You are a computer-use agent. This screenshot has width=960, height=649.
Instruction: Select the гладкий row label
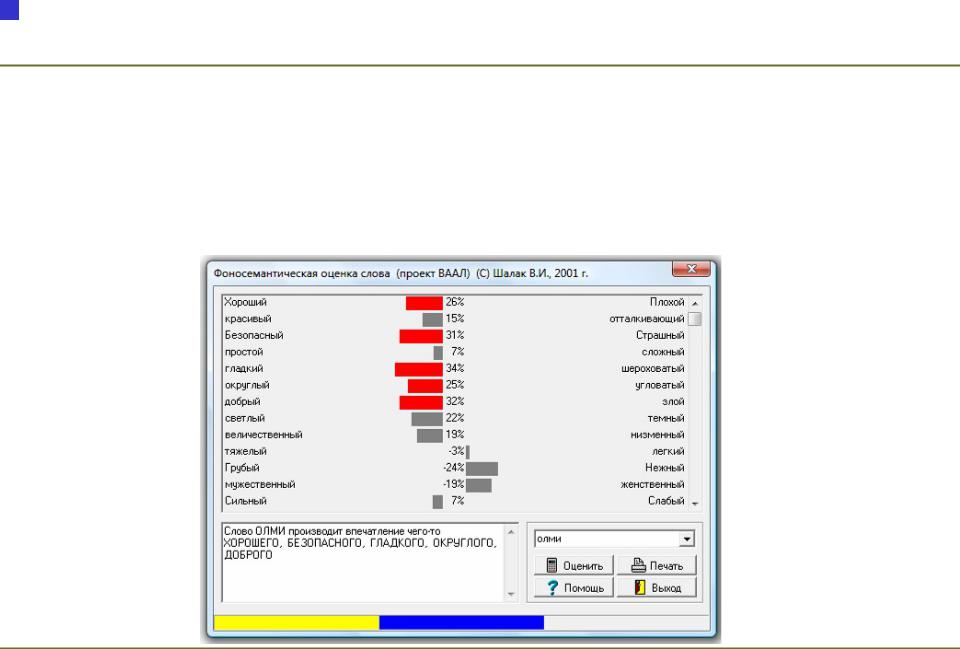pyautogui.click(x=244, y=369)
